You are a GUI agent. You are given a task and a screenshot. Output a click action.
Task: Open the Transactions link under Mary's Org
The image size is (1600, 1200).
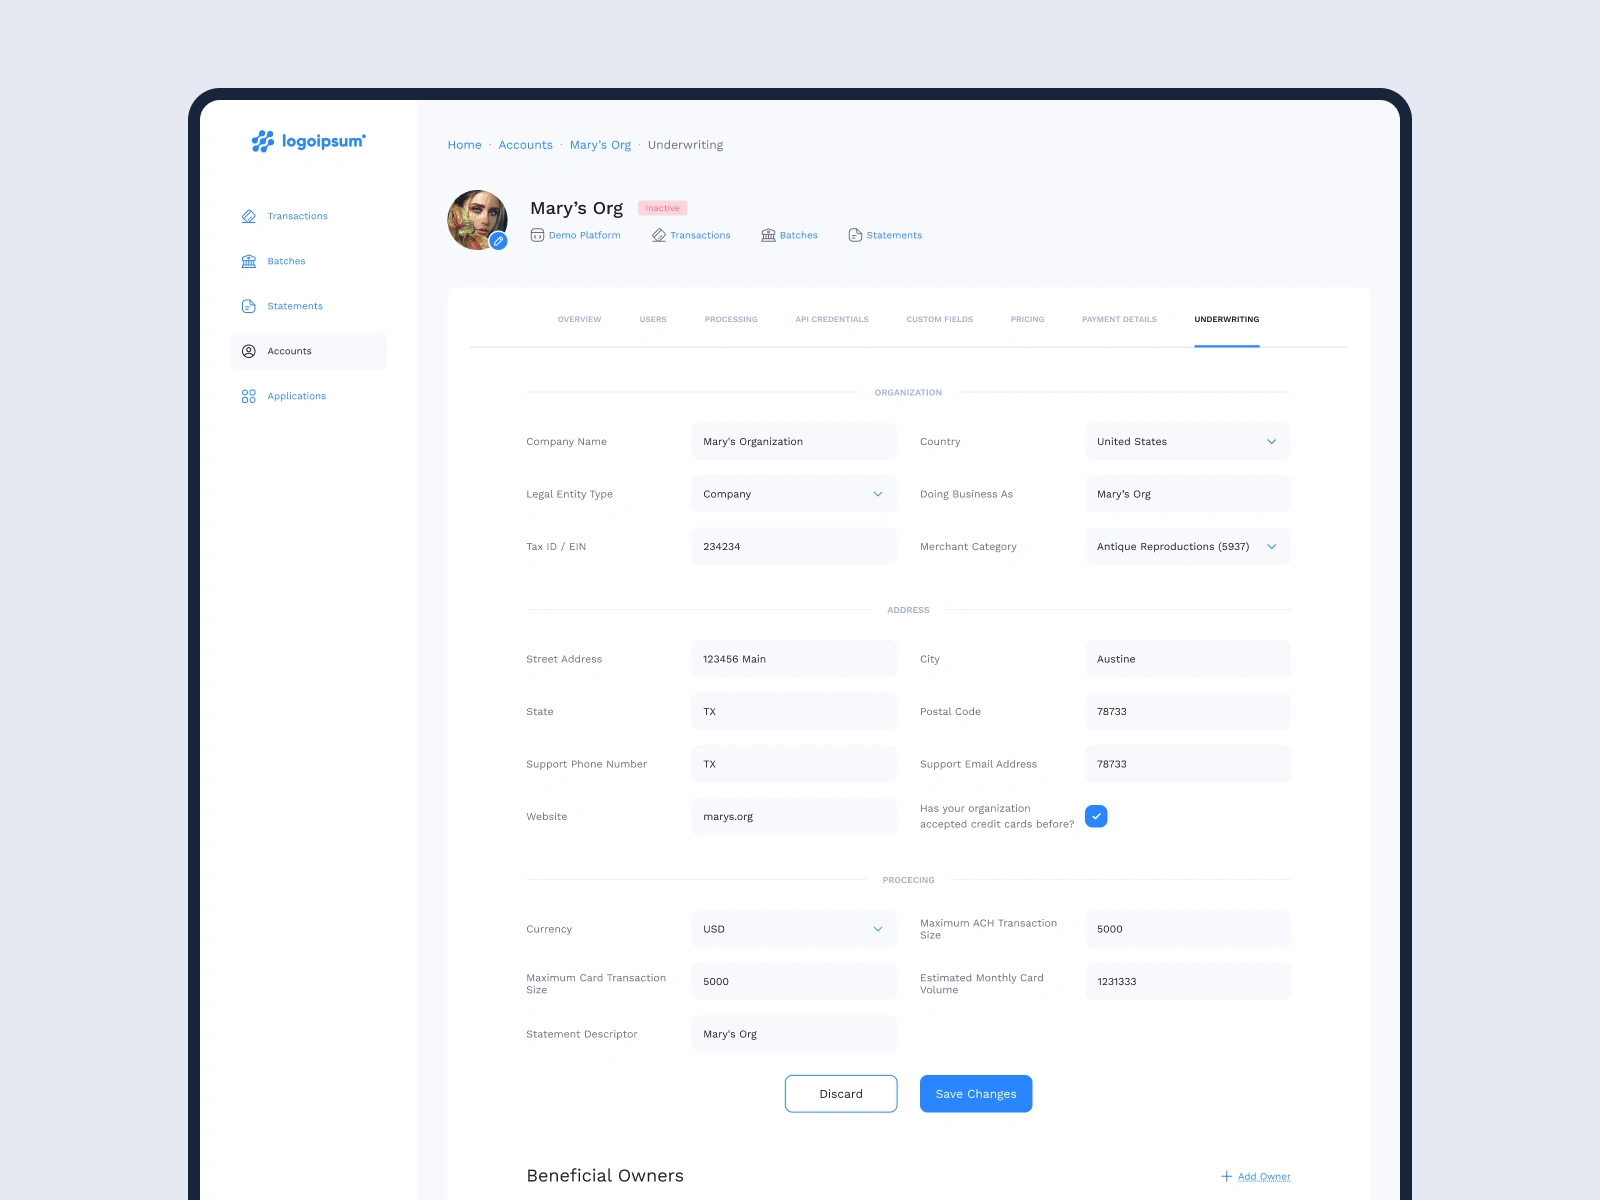[700, 235]
